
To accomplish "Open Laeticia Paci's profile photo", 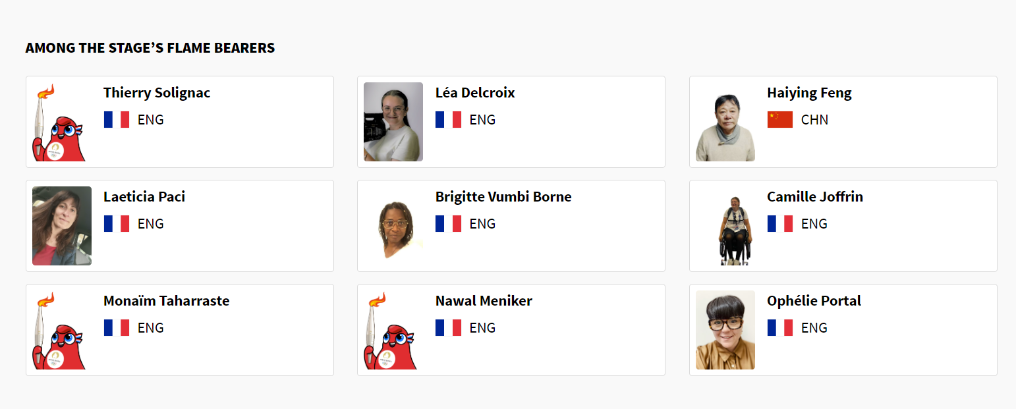I will 62,226.
